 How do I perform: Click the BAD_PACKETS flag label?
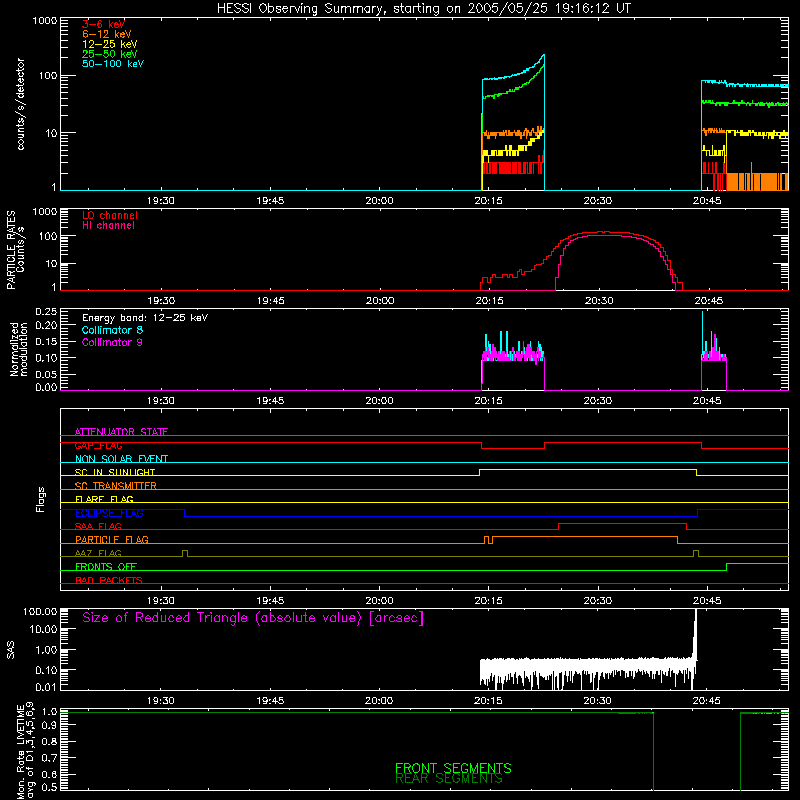(x=109, y=580)
